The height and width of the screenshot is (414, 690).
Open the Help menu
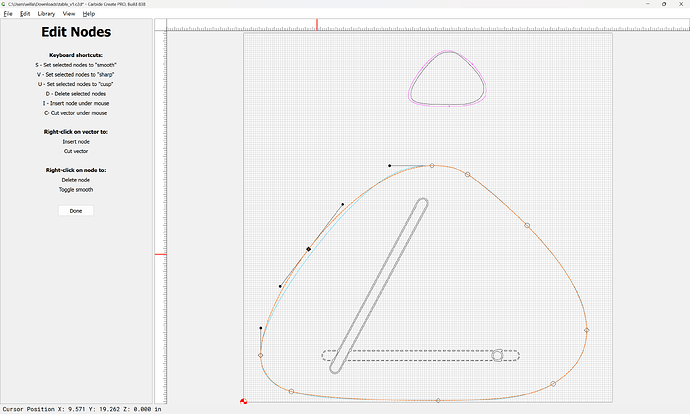coord(89,14)
